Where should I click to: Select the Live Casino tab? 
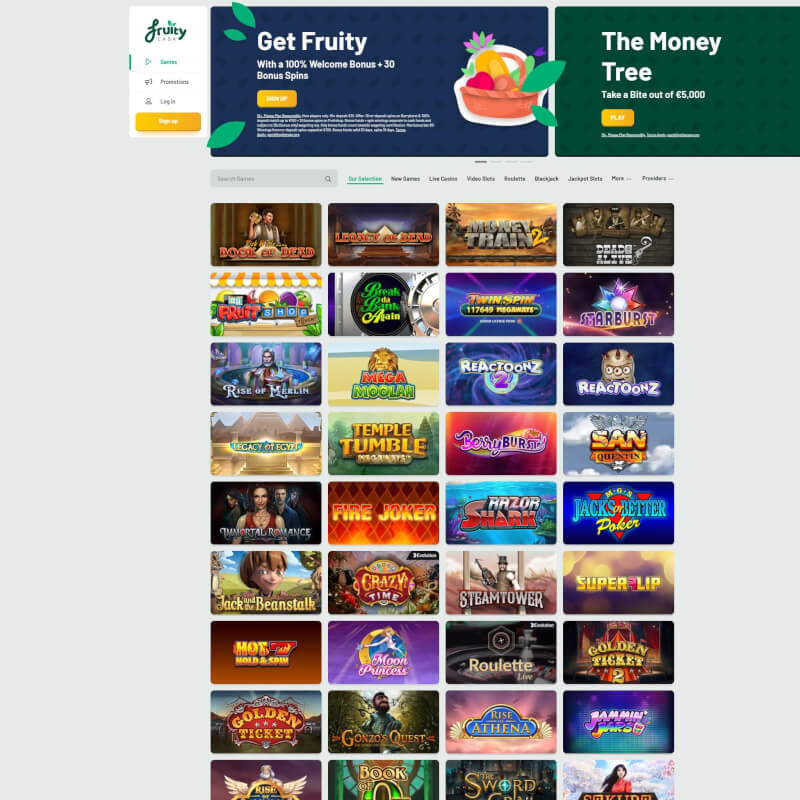443,179
